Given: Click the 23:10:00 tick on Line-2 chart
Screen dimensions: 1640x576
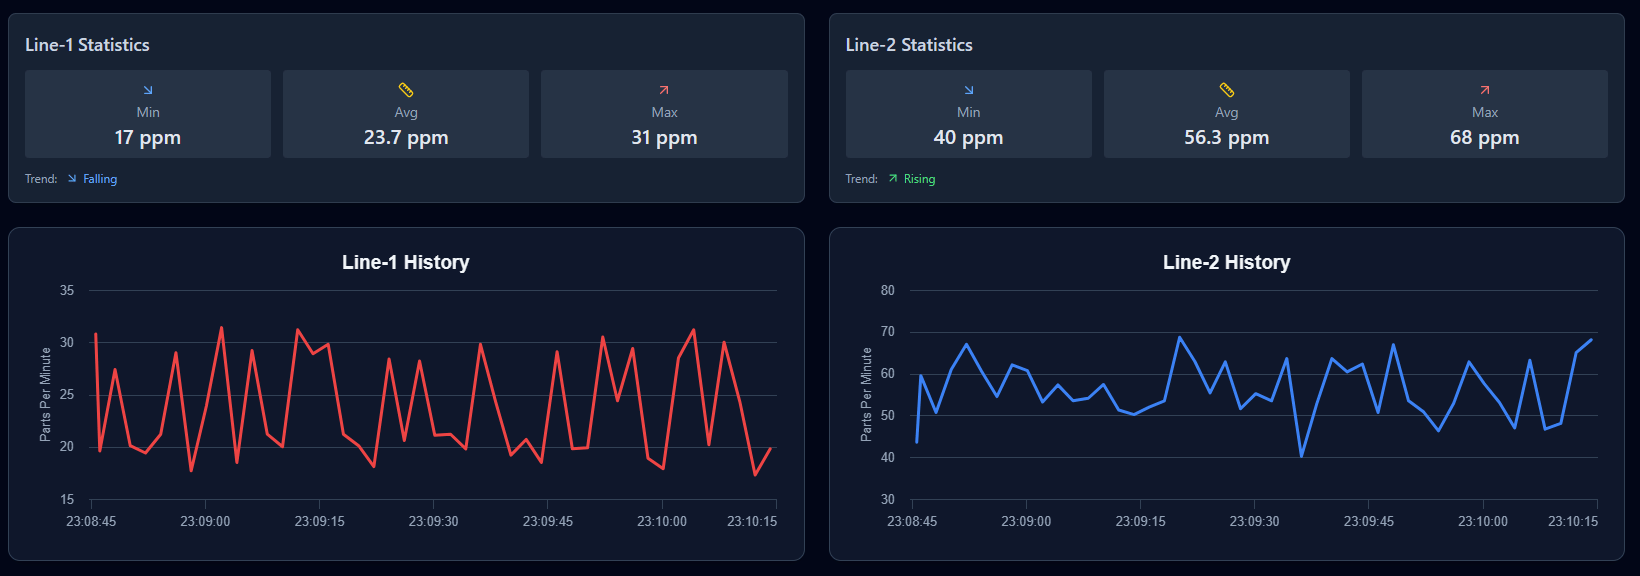Looking at the screenshot, I should pos(1482,521).
